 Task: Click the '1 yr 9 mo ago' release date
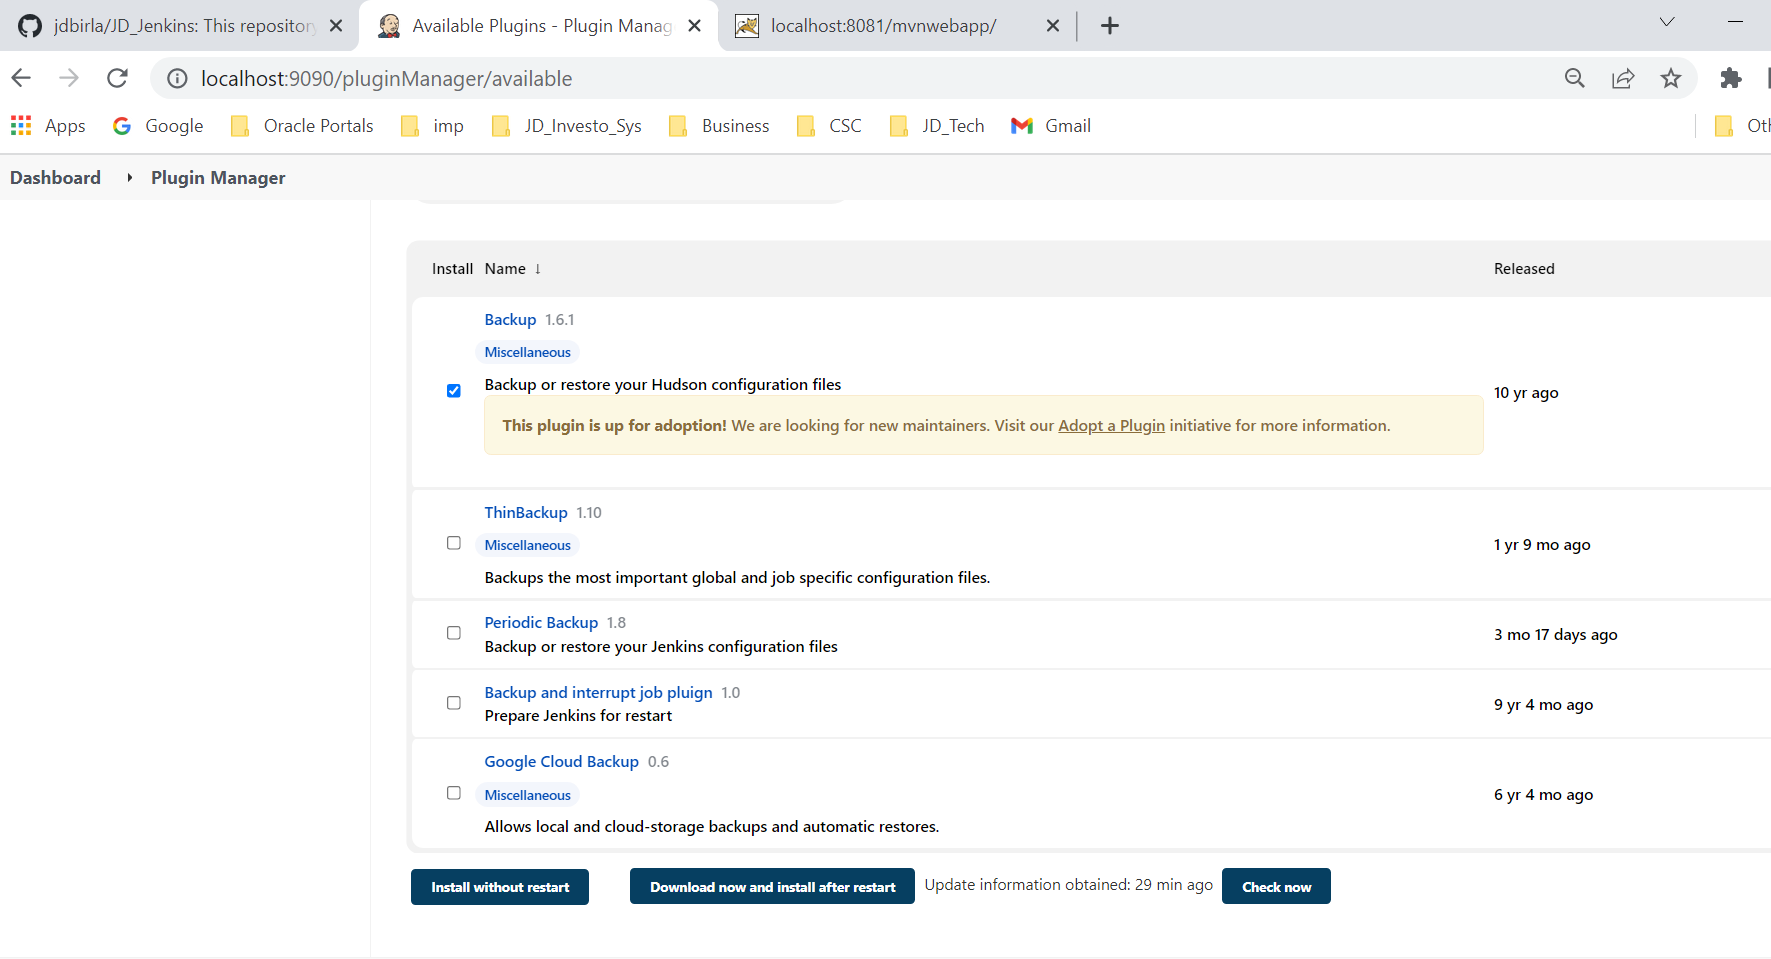point(1542,544)
